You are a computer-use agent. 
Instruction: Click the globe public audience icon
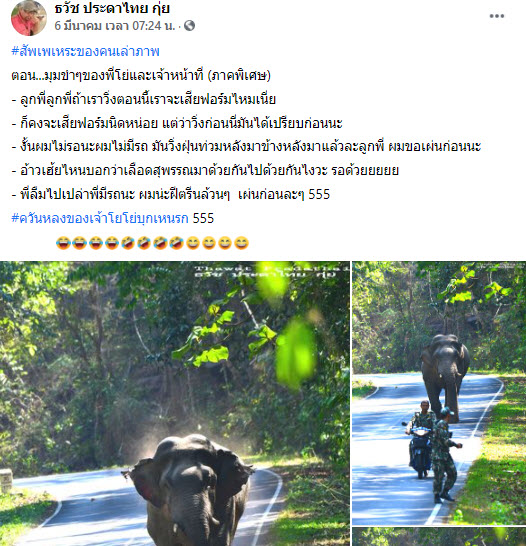(189, 26)
